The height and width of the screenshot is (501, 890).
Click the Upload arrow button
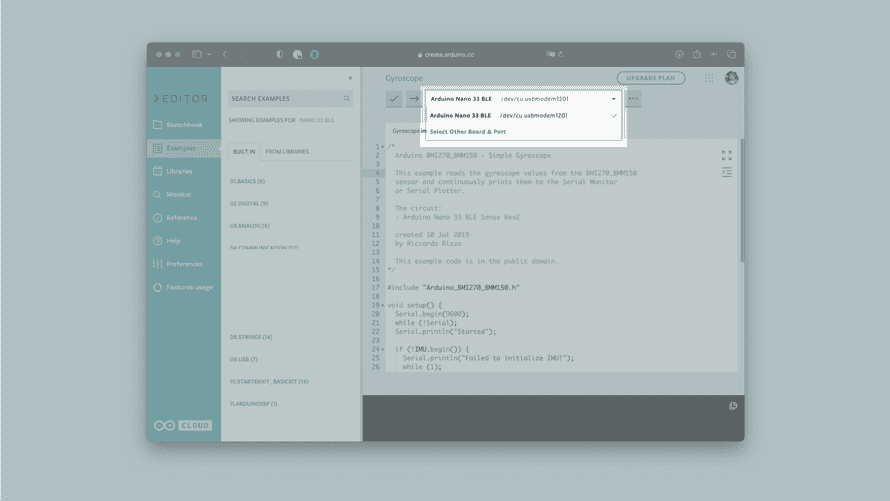414,99
